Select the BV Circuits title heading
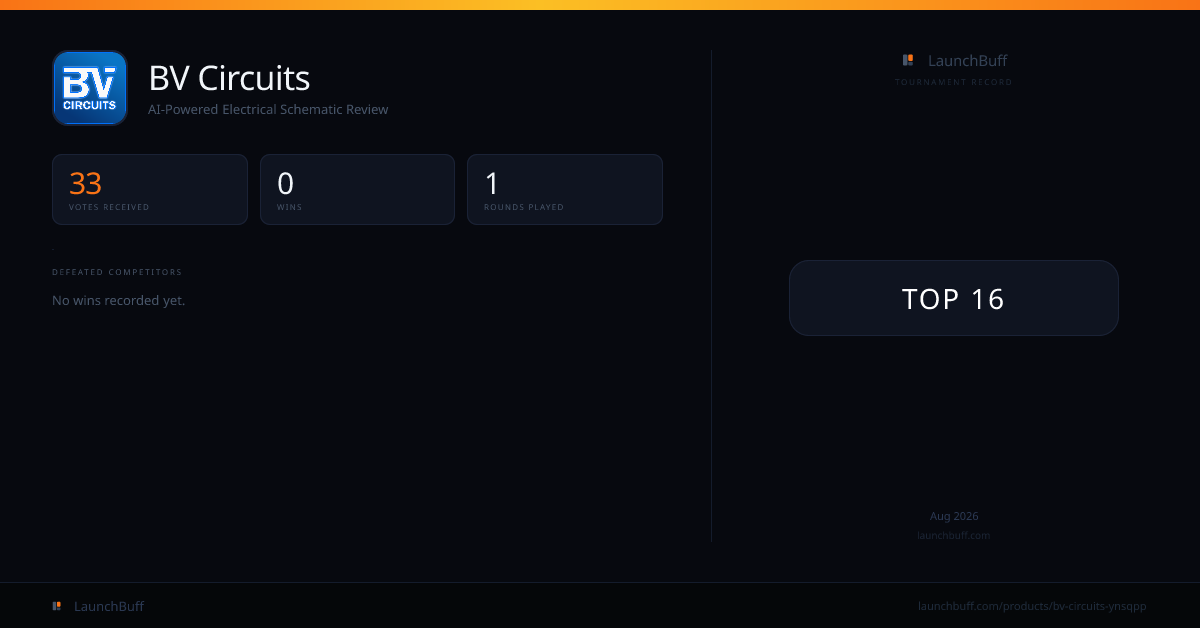This screenshot has height=628, width=1200. [x=229, y=77]
